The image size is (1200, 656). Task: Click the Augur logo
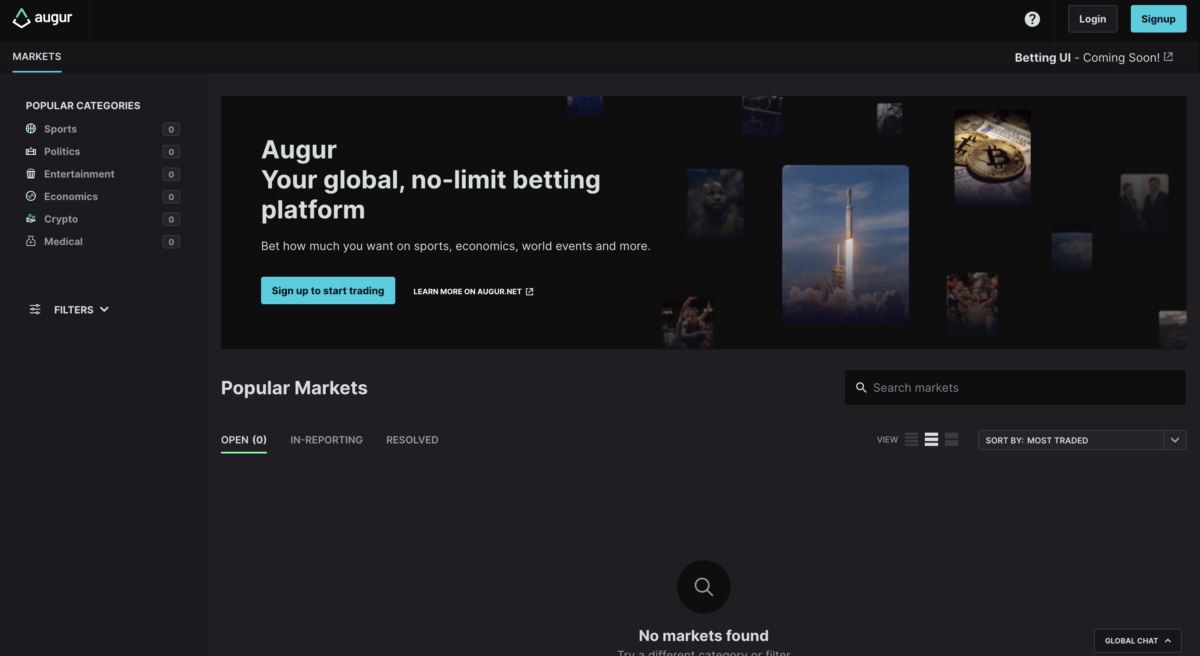pos(40,18)
